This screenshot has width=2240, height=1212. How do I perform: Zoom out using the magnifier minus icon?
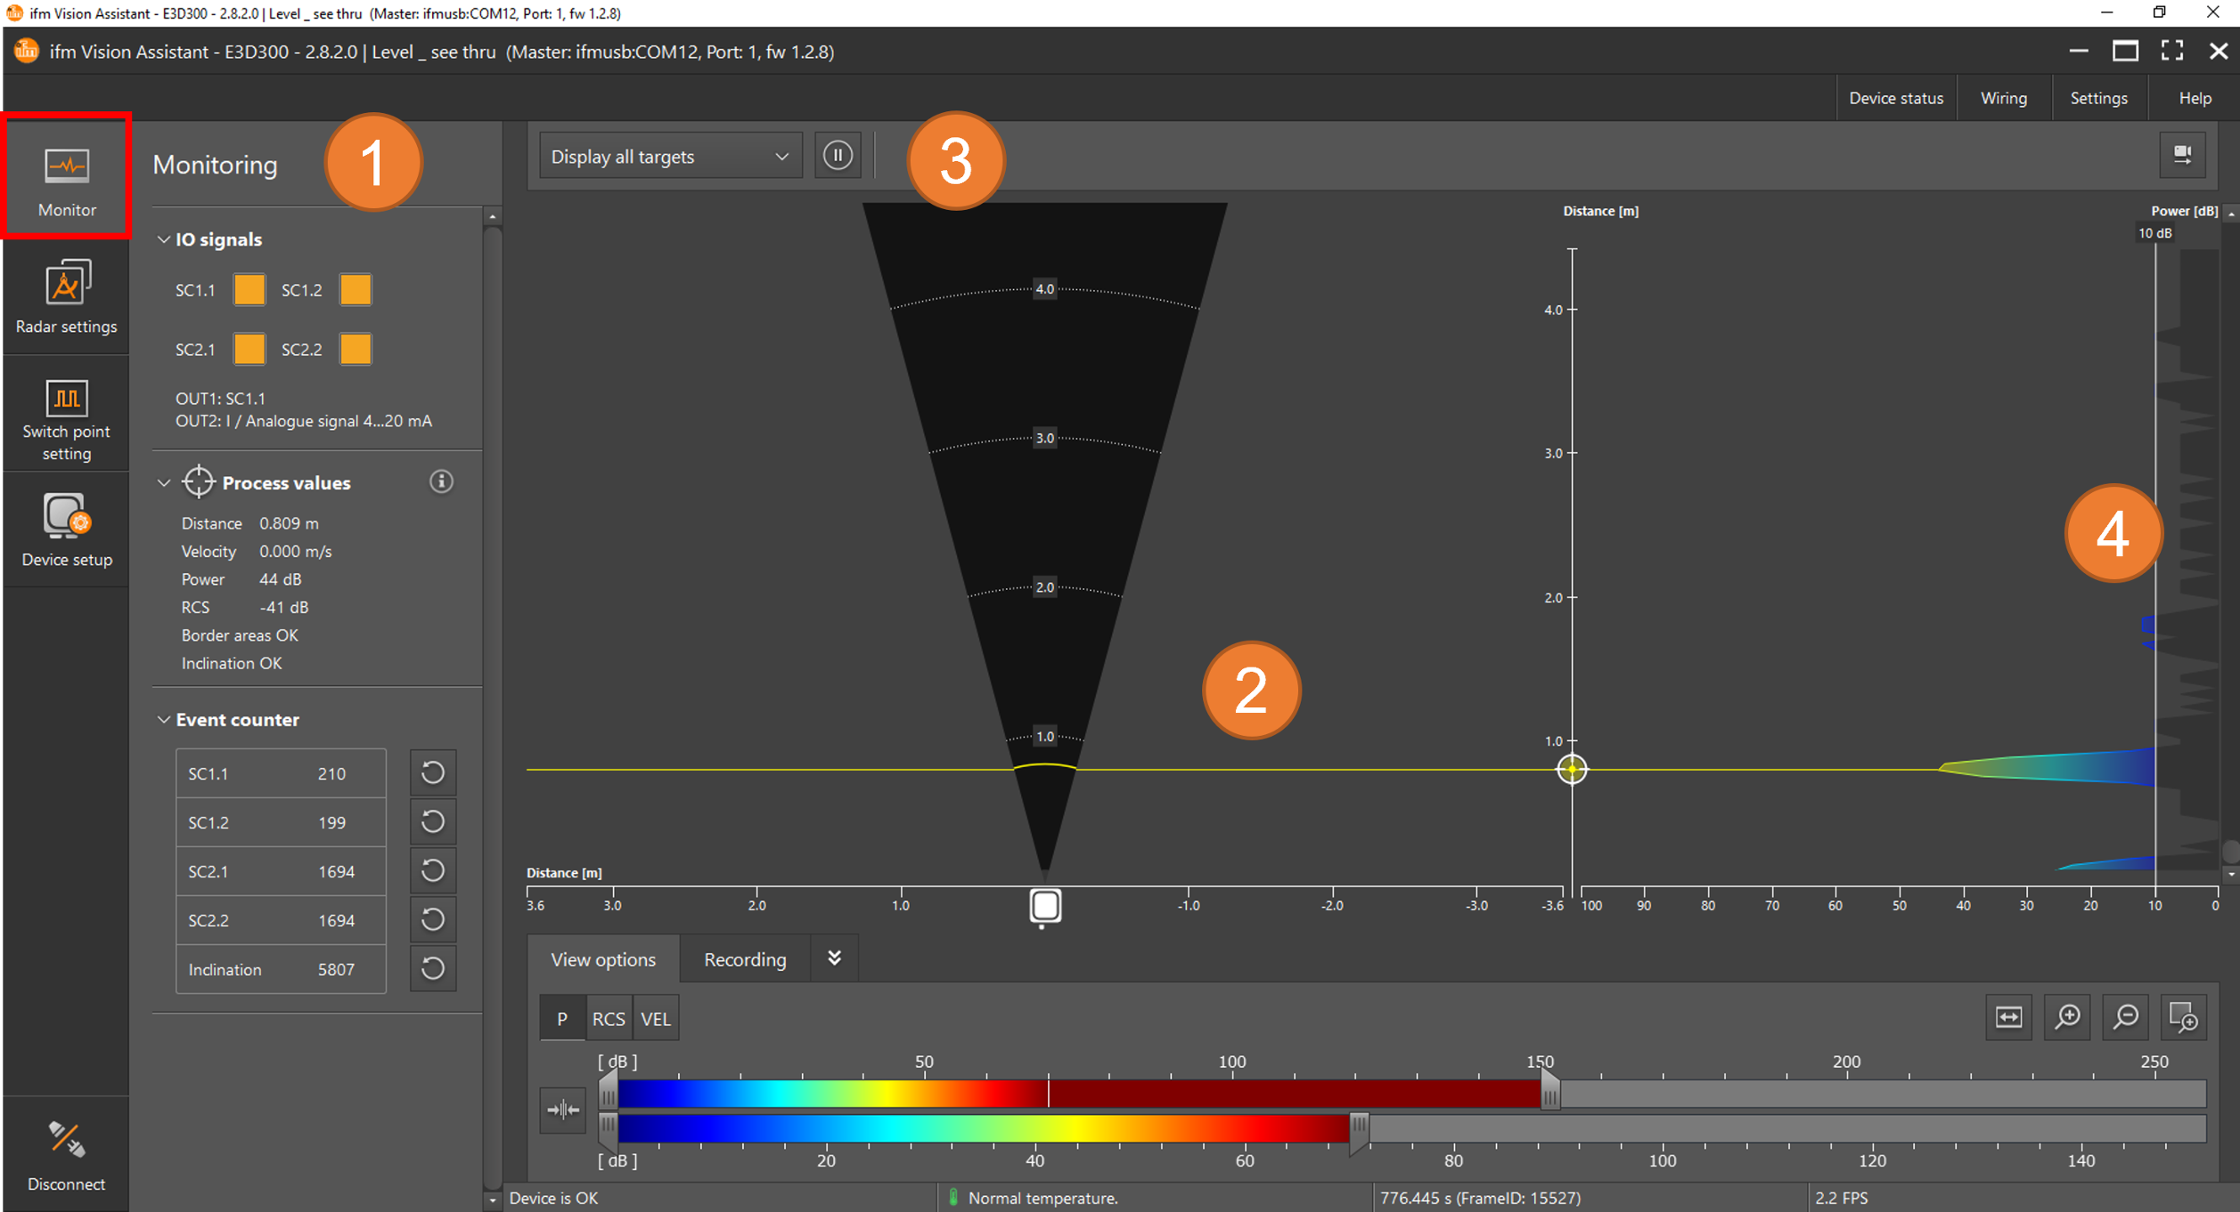tap(2125, 1017)
